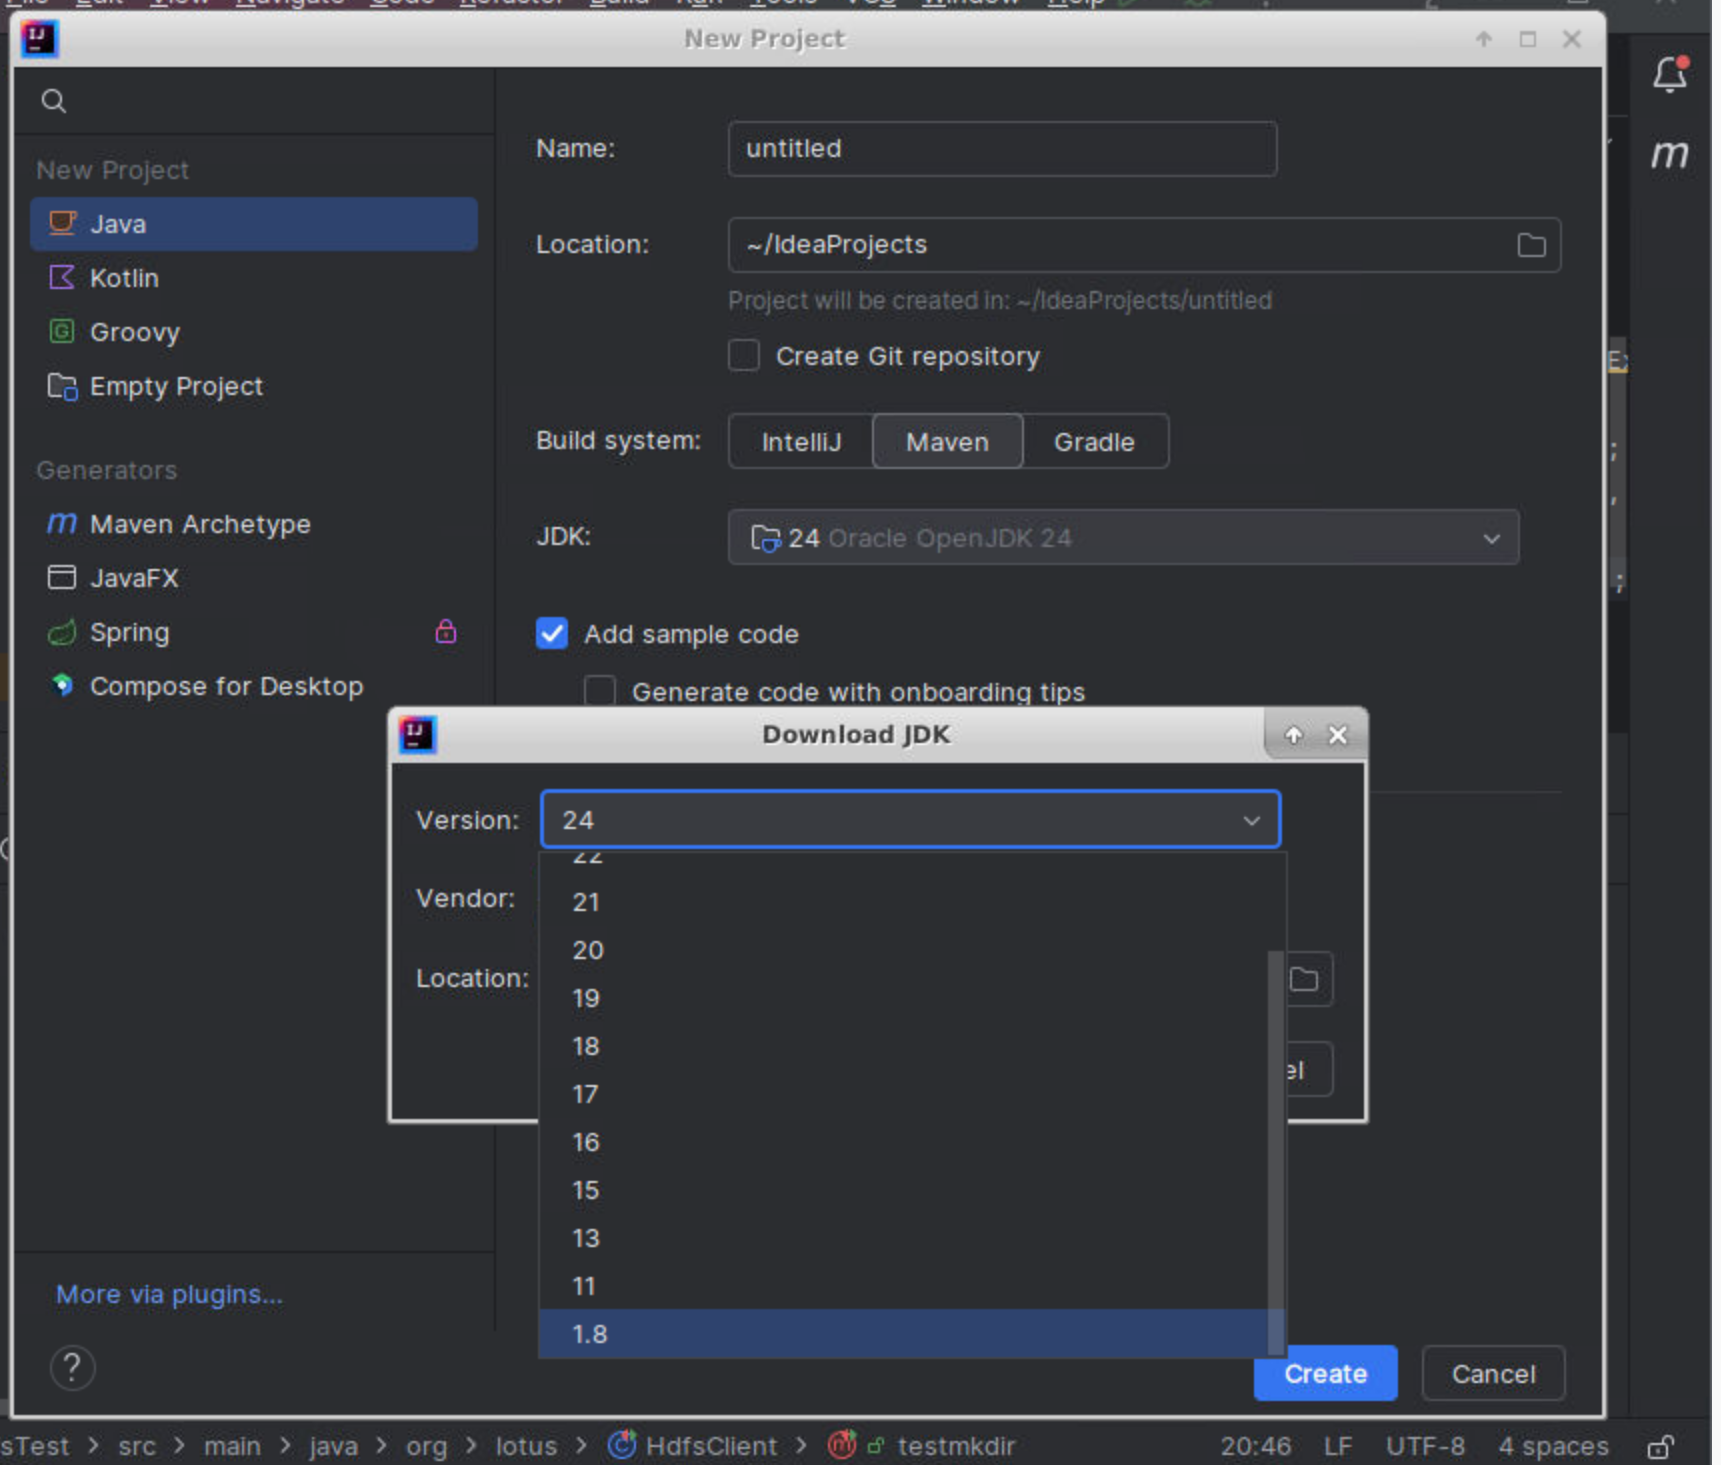The height and width of the screenshot is (1465, 1721).
Task: Open More via plugins link
Action: coord(169,1294)
